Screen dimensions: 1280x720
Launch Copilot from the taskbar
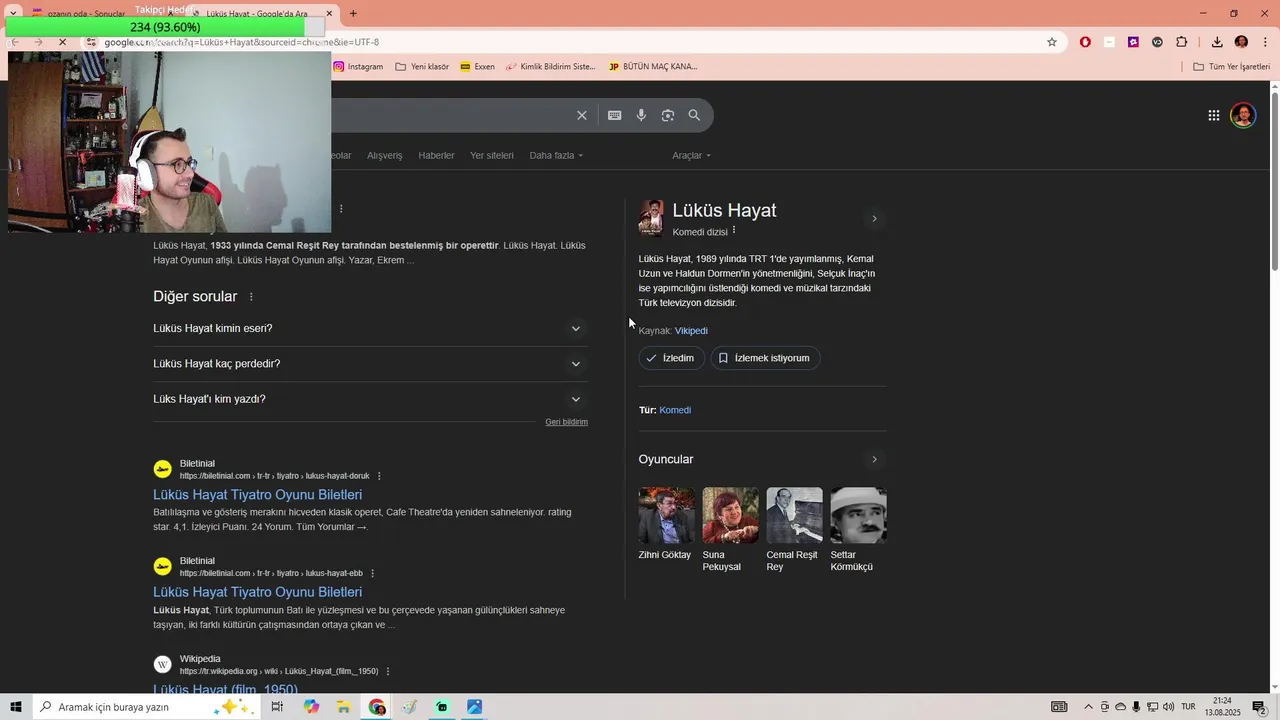[x=311, y=707]
